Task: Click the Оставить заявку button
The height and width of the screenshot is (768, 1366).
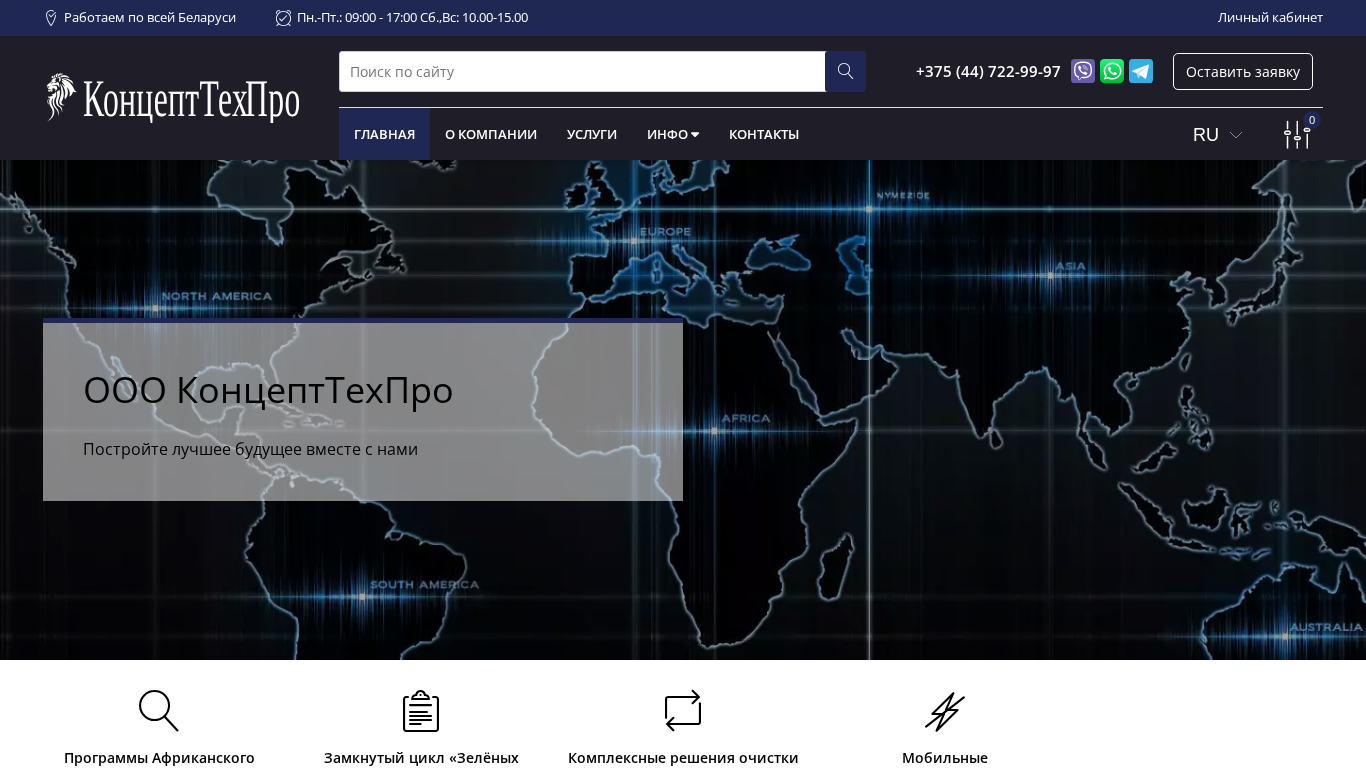Action: (1243, 72)
